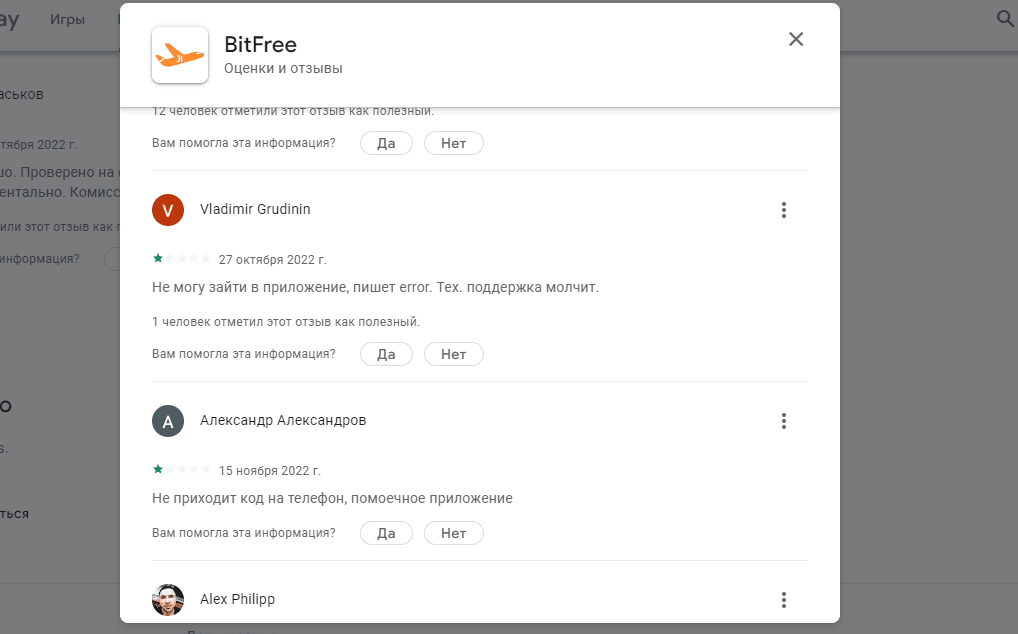Image resolution: width=1018 pixels, height=634 pixels.
Task: Click the name Alex Philipp
Action: 237,600
